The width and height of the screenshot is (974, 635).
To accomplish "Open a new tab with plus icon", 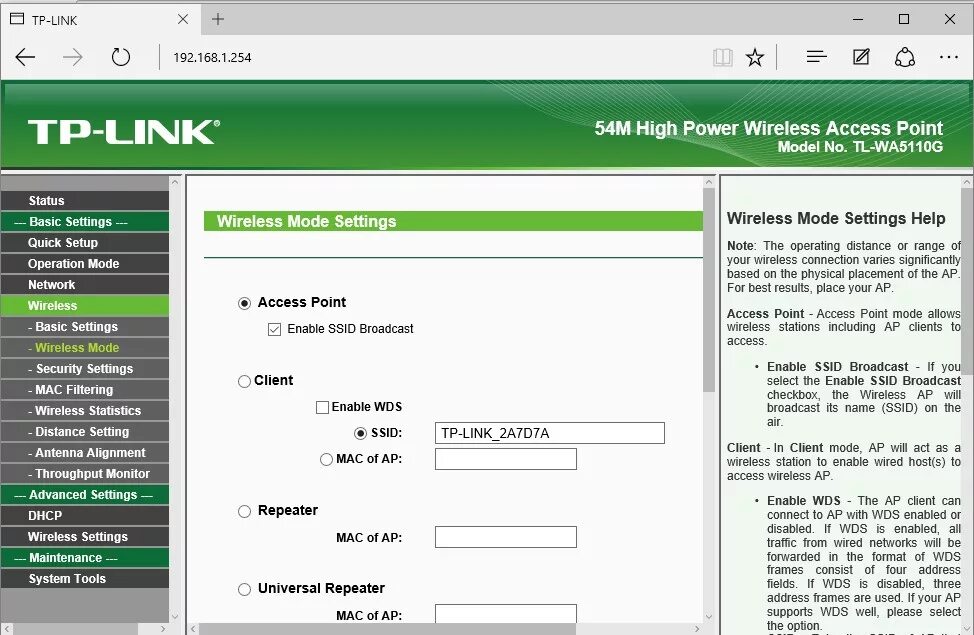I will coord(217,19).
